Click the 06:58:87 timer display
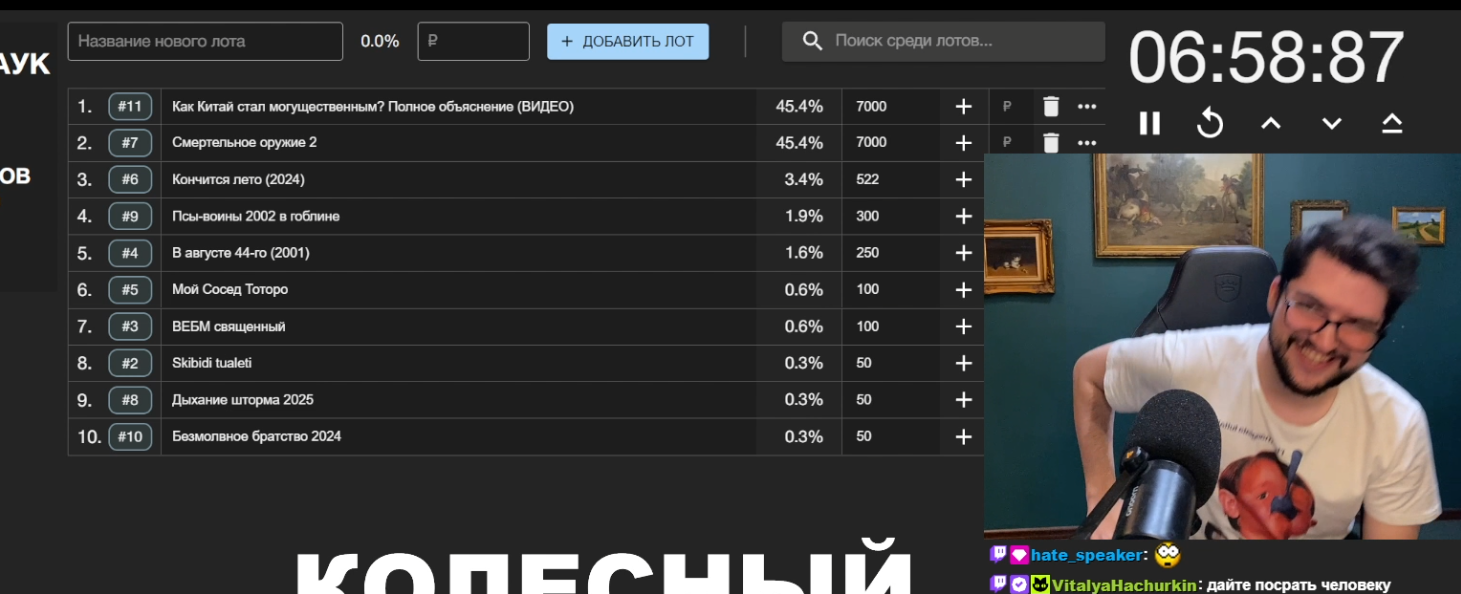1461x594 pixels. [1266, 58]
